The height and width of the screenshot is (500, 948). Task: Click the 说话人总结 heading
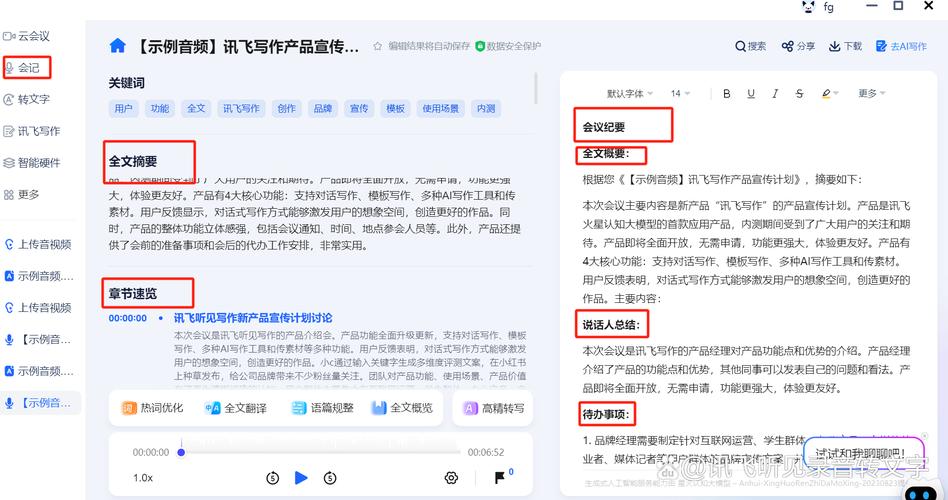[x=611, y=325]
